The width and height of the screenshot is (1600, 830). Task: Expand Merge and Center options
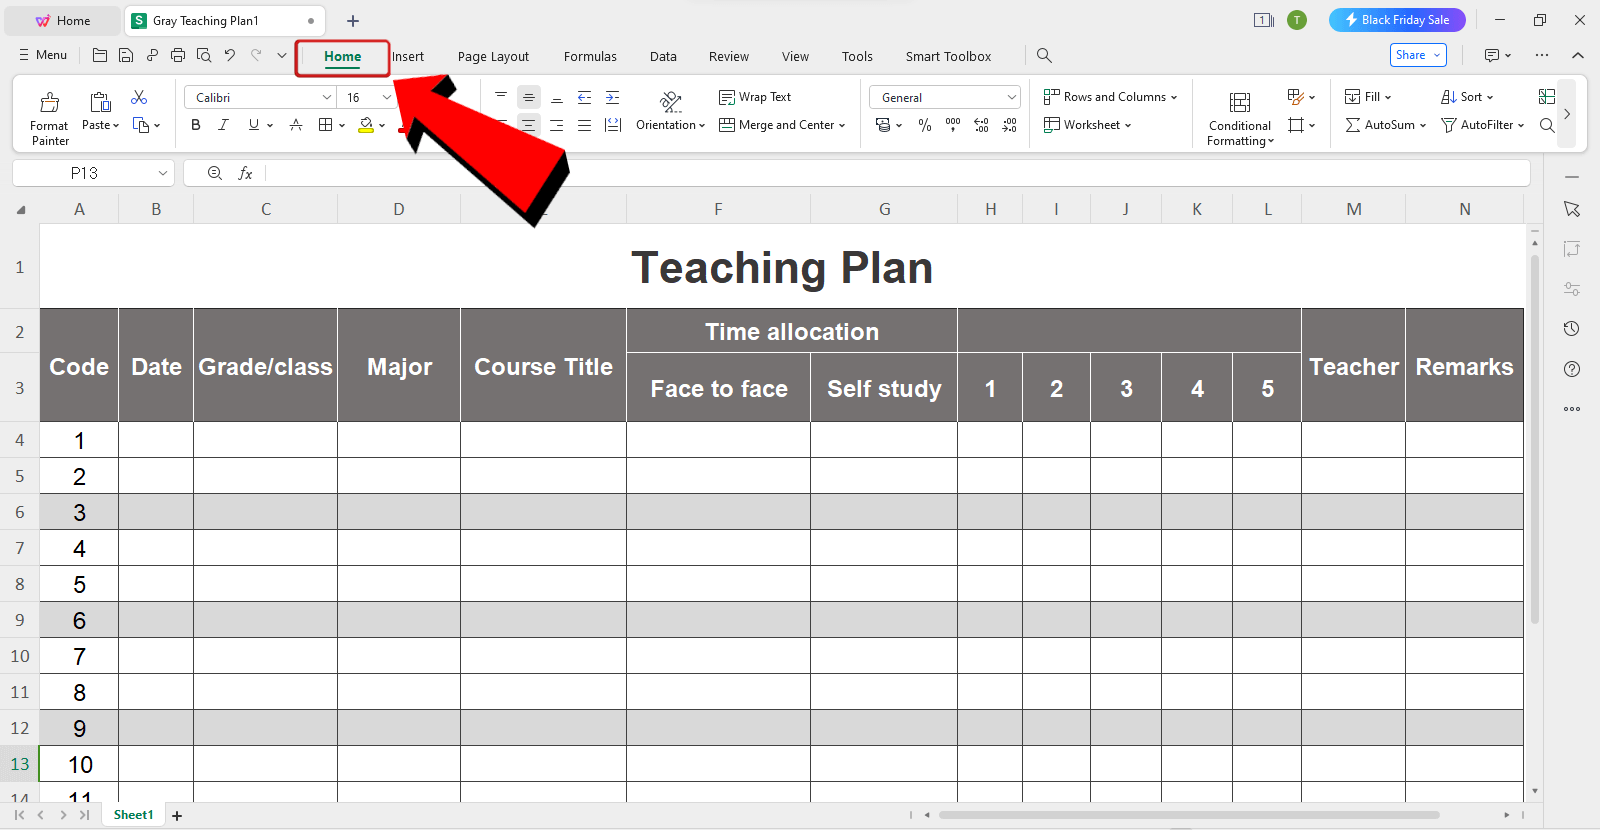842,125
